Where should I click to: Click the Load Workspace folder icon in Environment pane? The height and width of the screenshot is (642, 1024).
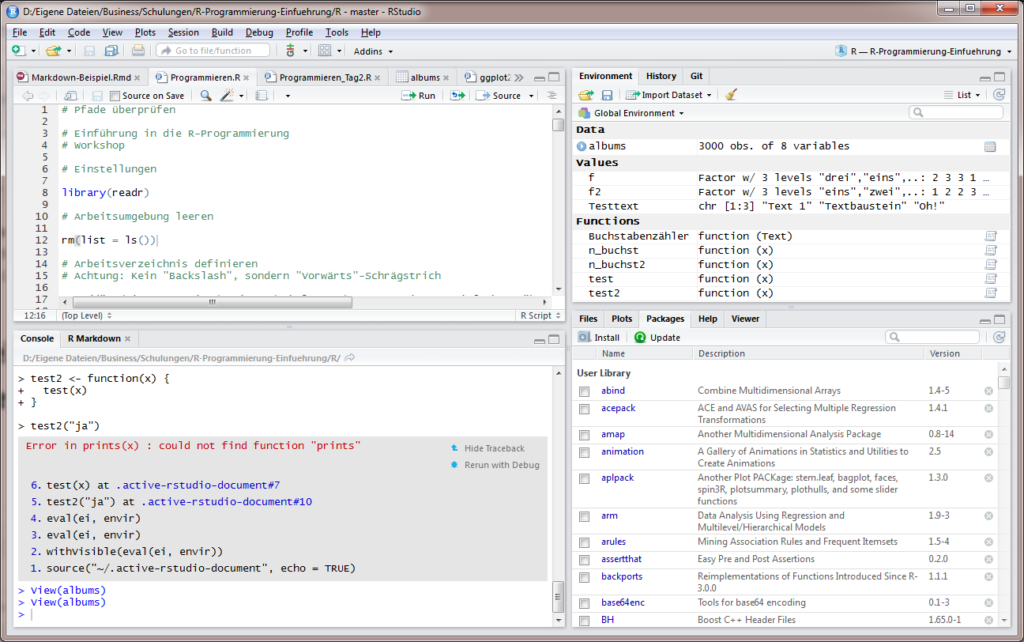tap(586, 95)
